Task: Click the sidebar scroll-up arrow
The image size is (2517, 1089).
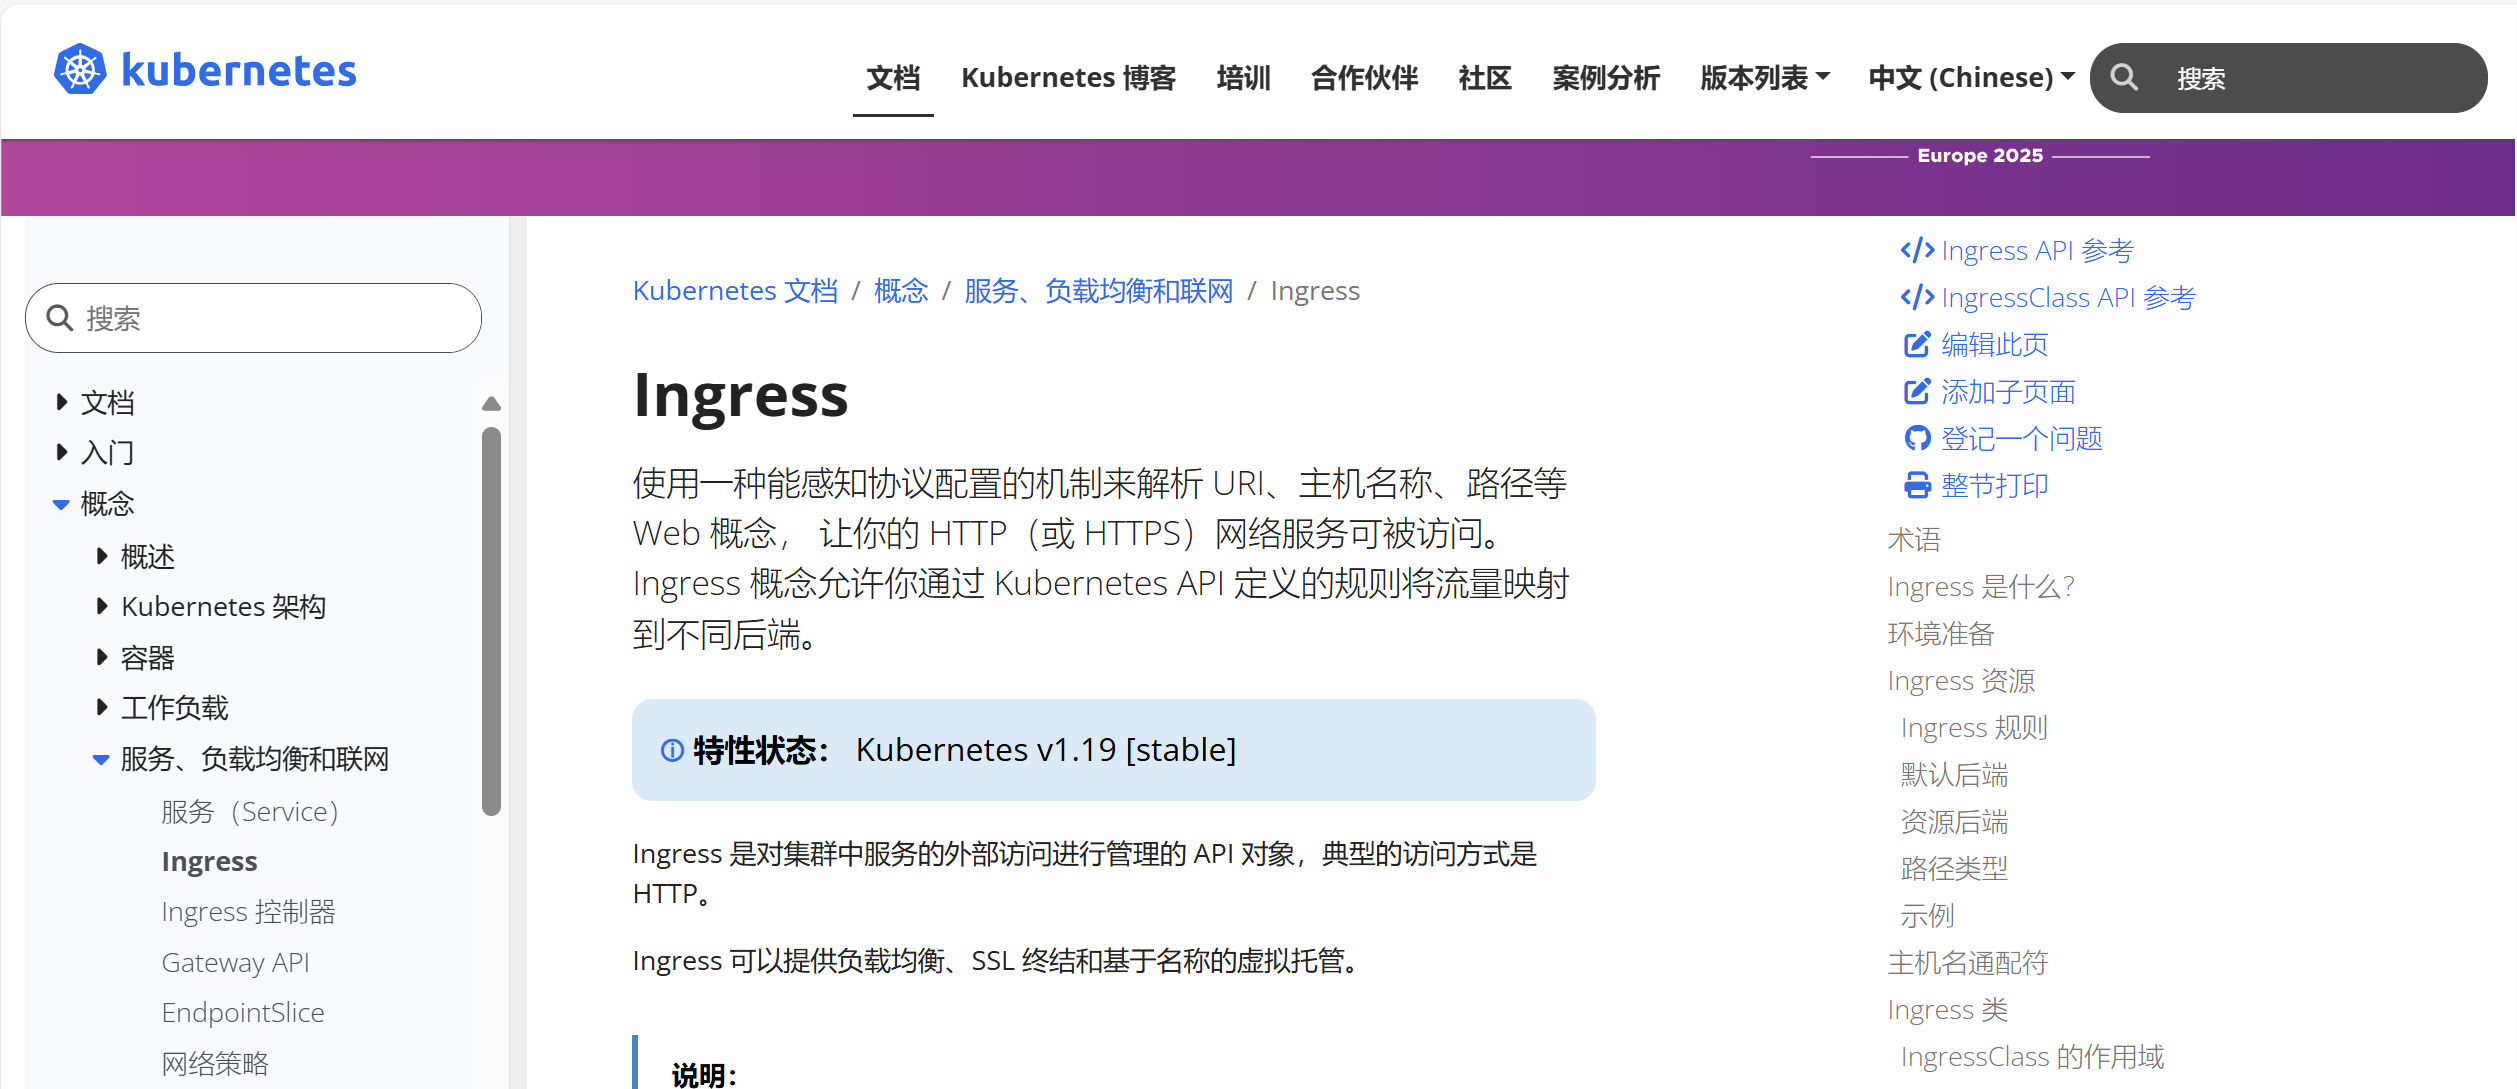Action: pos(491,404)
